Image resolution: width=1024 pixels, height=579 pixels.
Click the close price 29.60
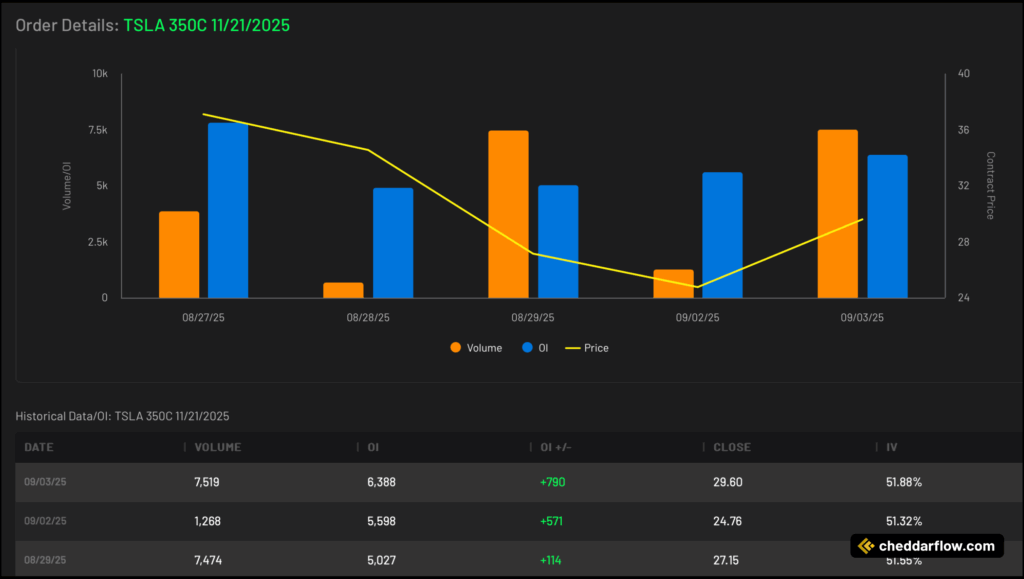[x=728, y=482]
